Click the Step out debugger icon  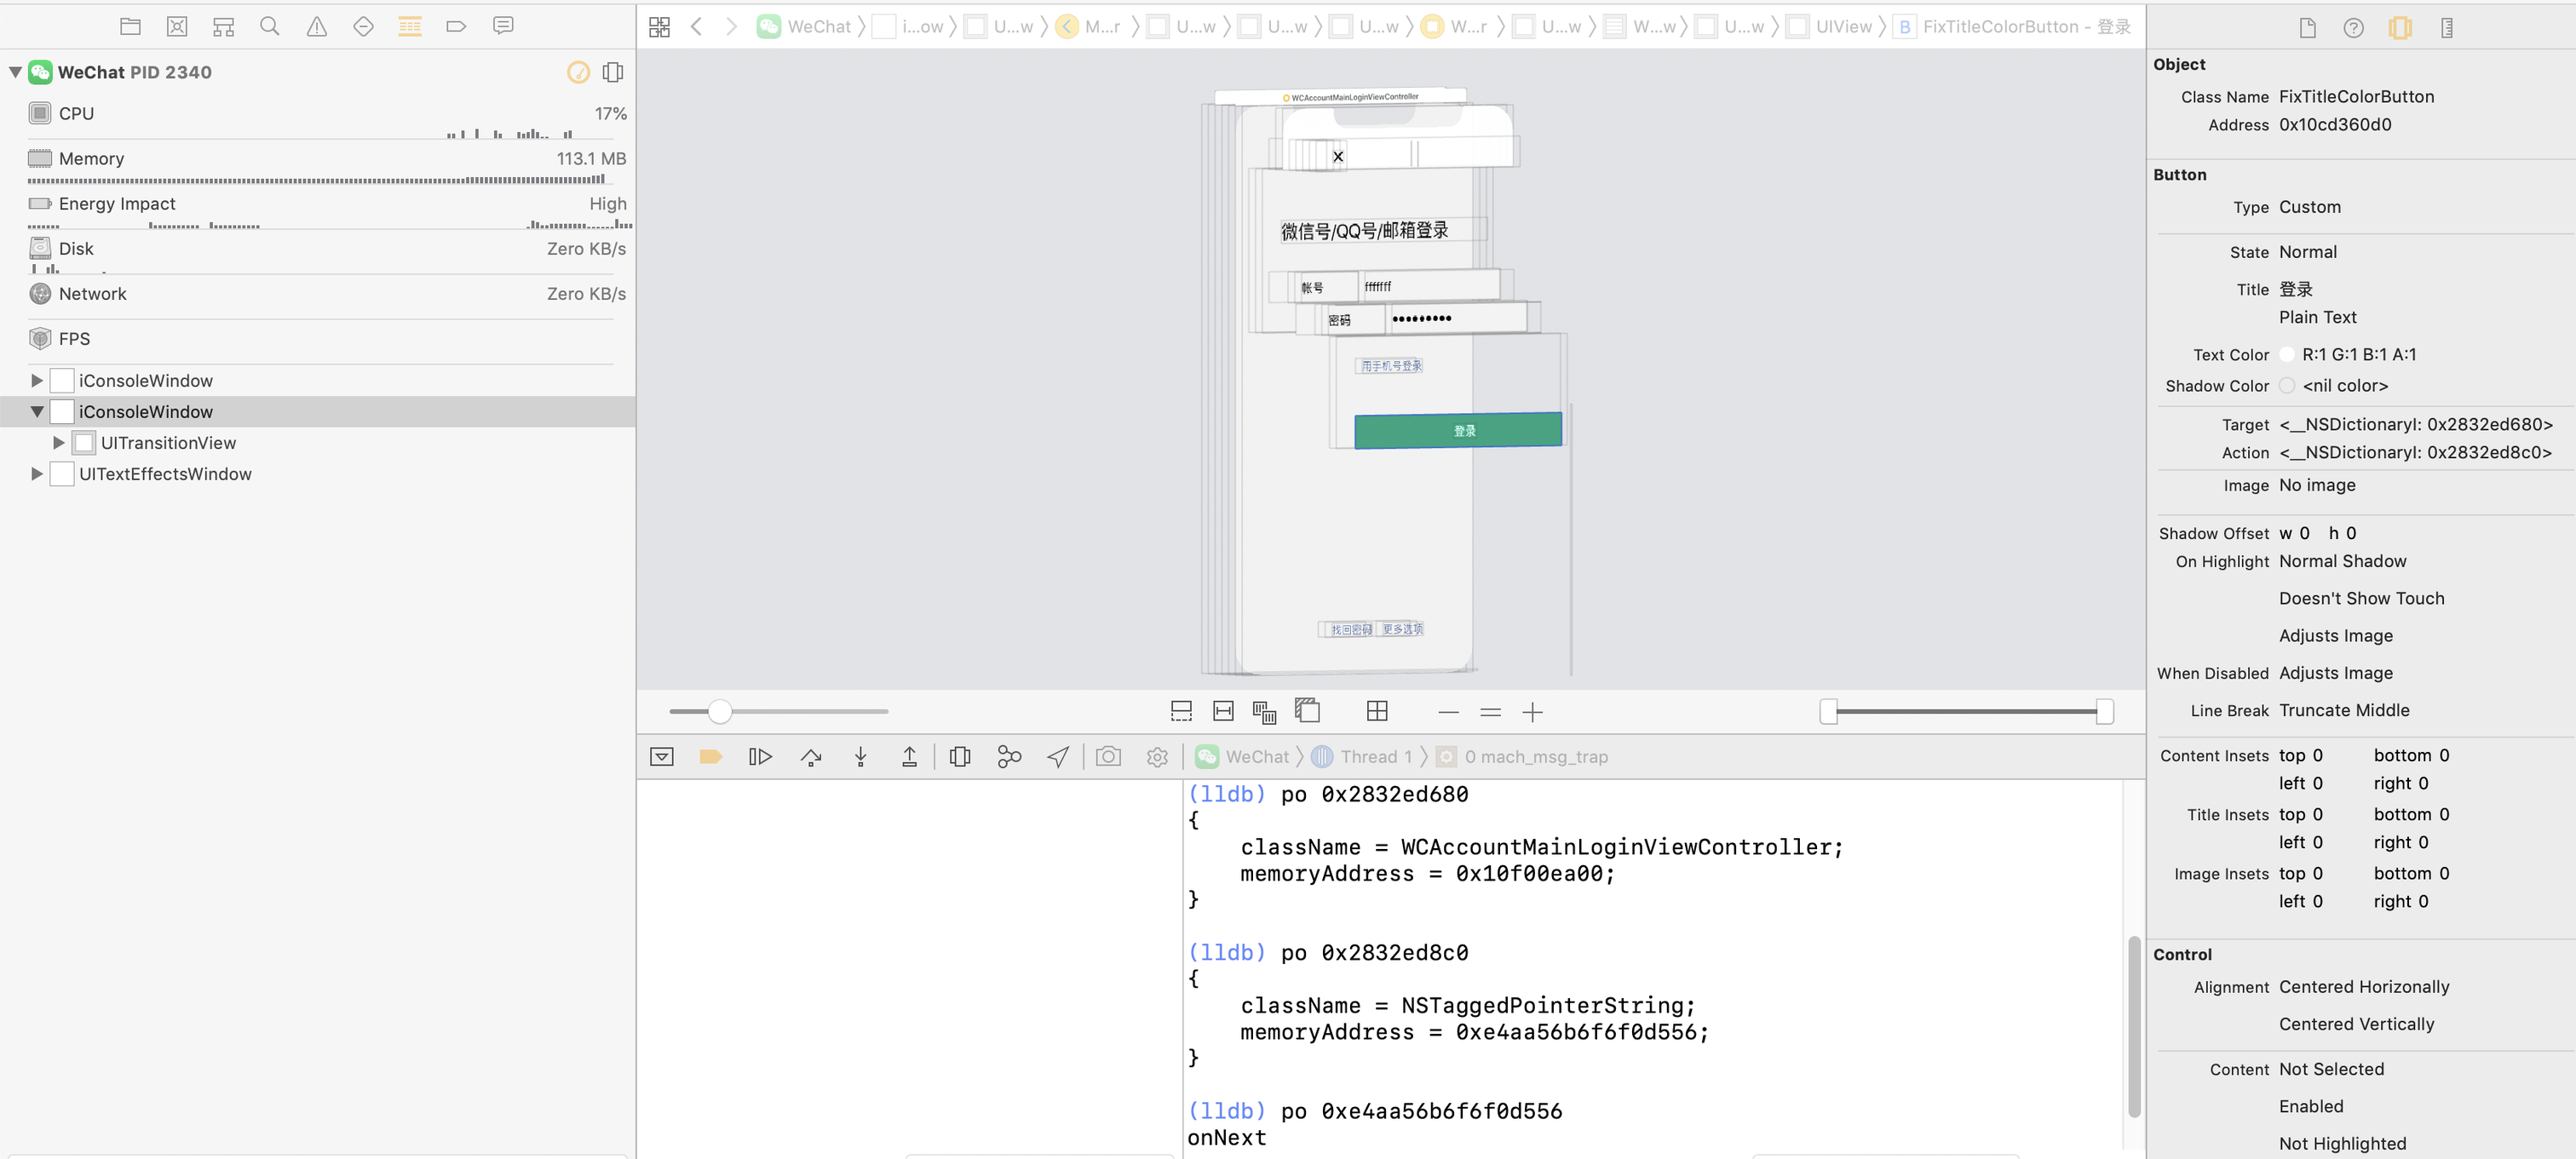909,757
